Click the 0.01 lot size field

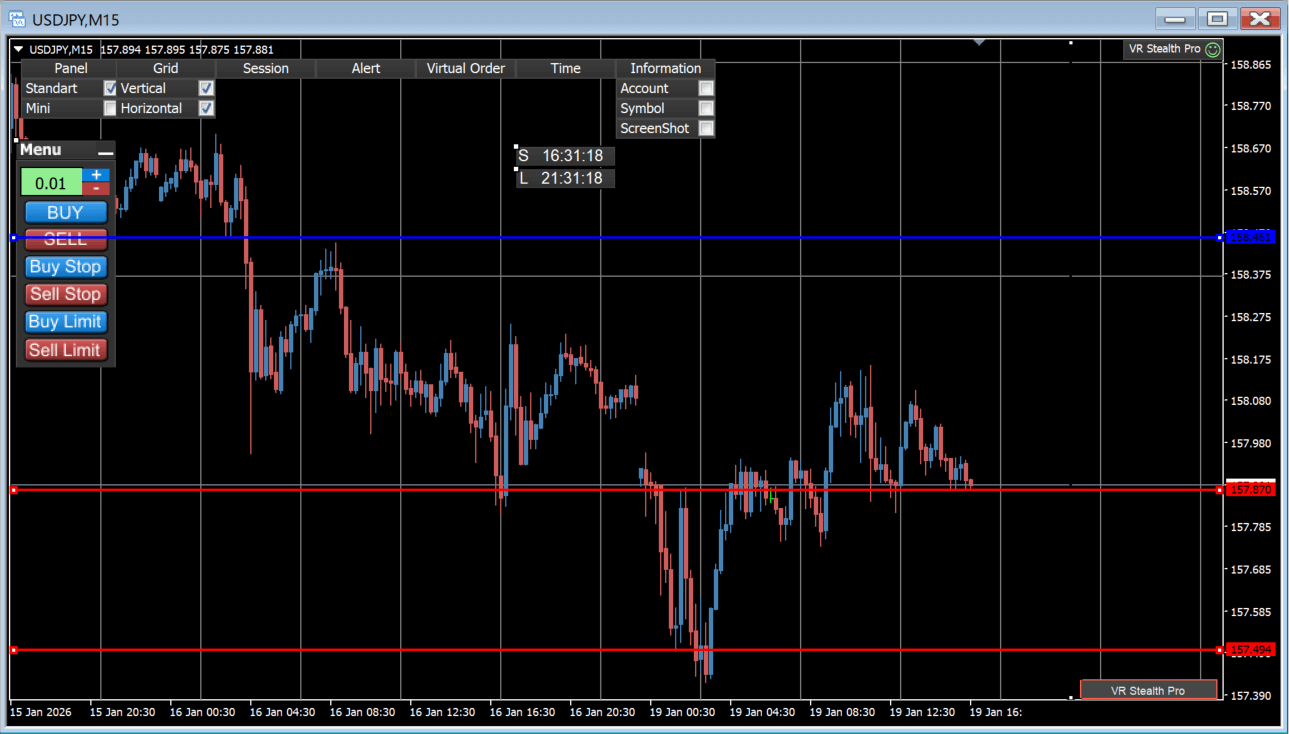51,183
